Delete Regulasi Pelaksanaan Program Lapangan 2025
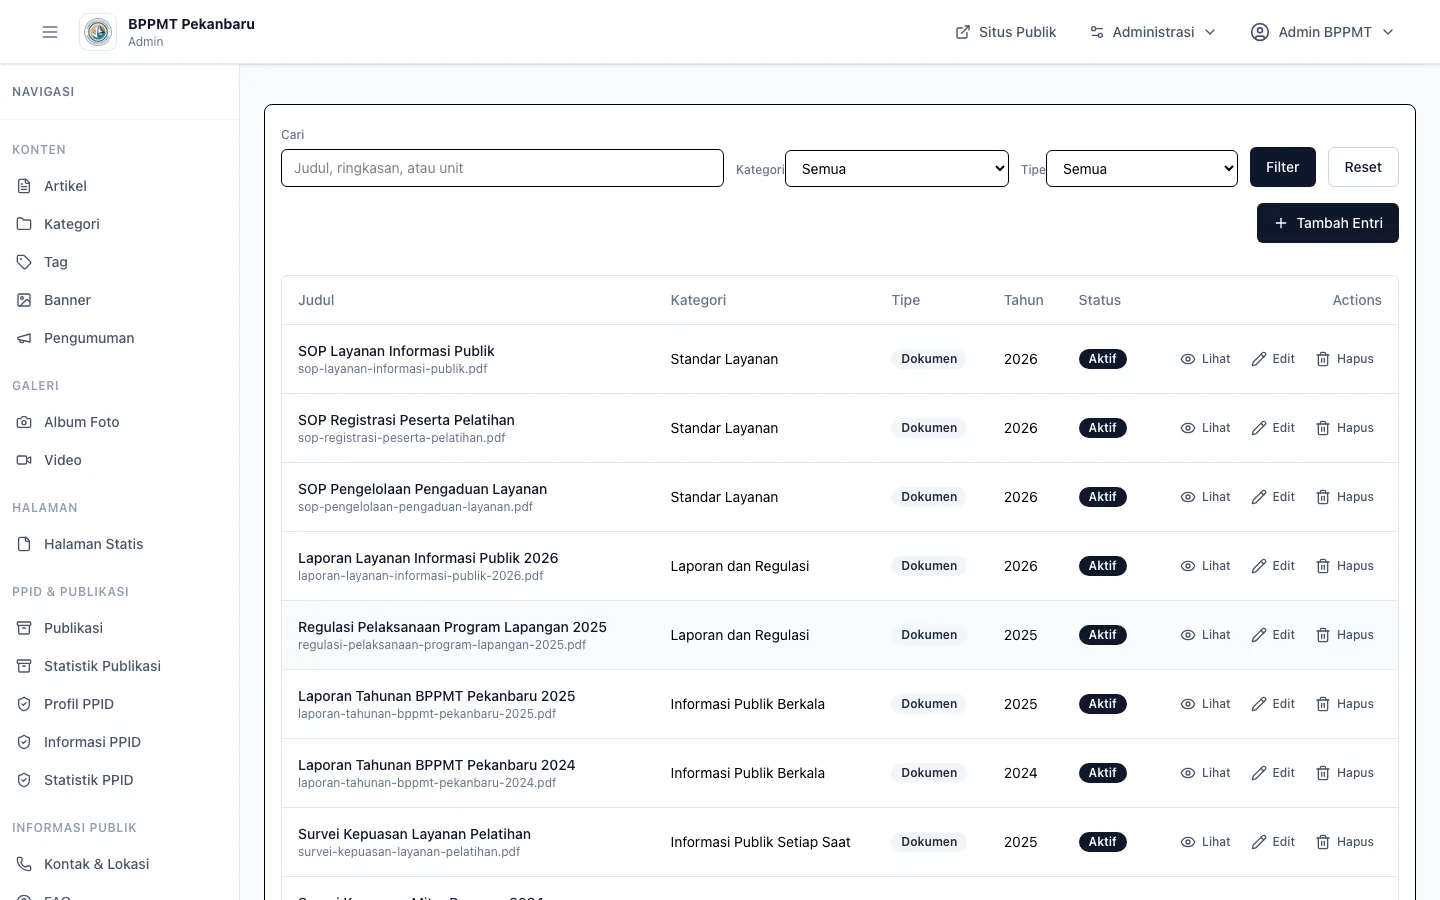Screen dimensions: 1440x900 coord(1345,635)
